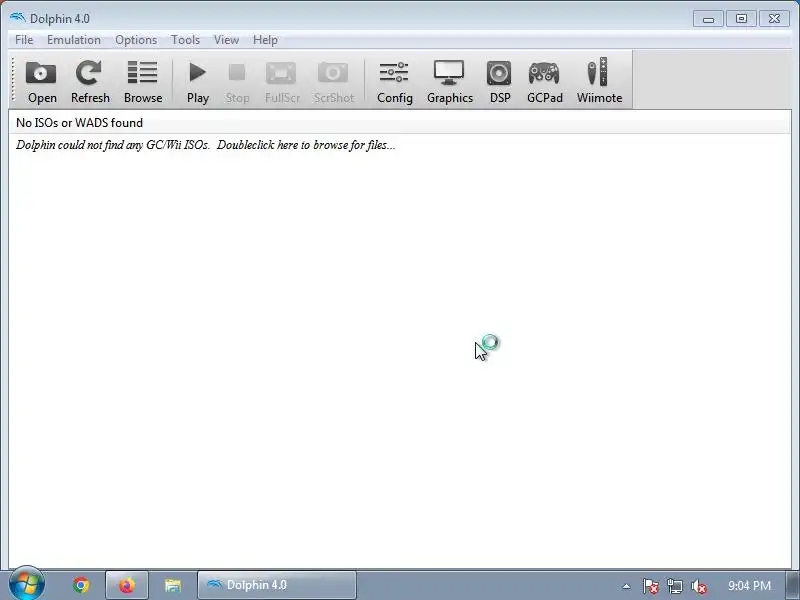
Task: Show hidden system tray icons
Action: 627,586
